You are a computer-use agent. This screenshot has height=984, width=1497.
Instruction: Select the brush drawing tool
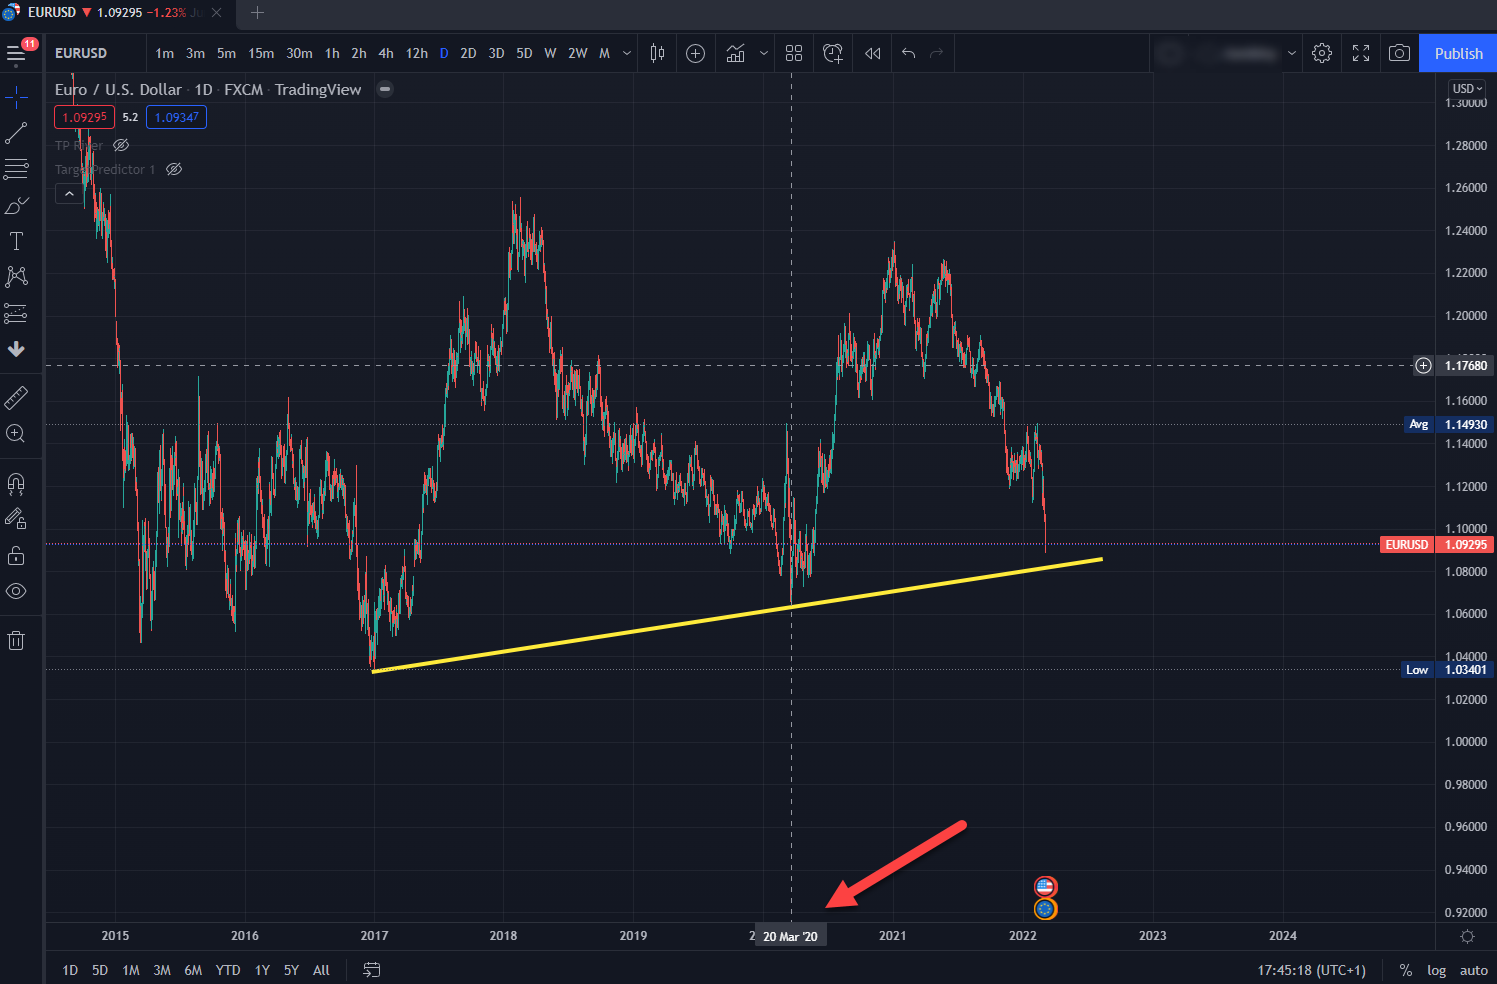pyautogui.click(x=16, y=205)
